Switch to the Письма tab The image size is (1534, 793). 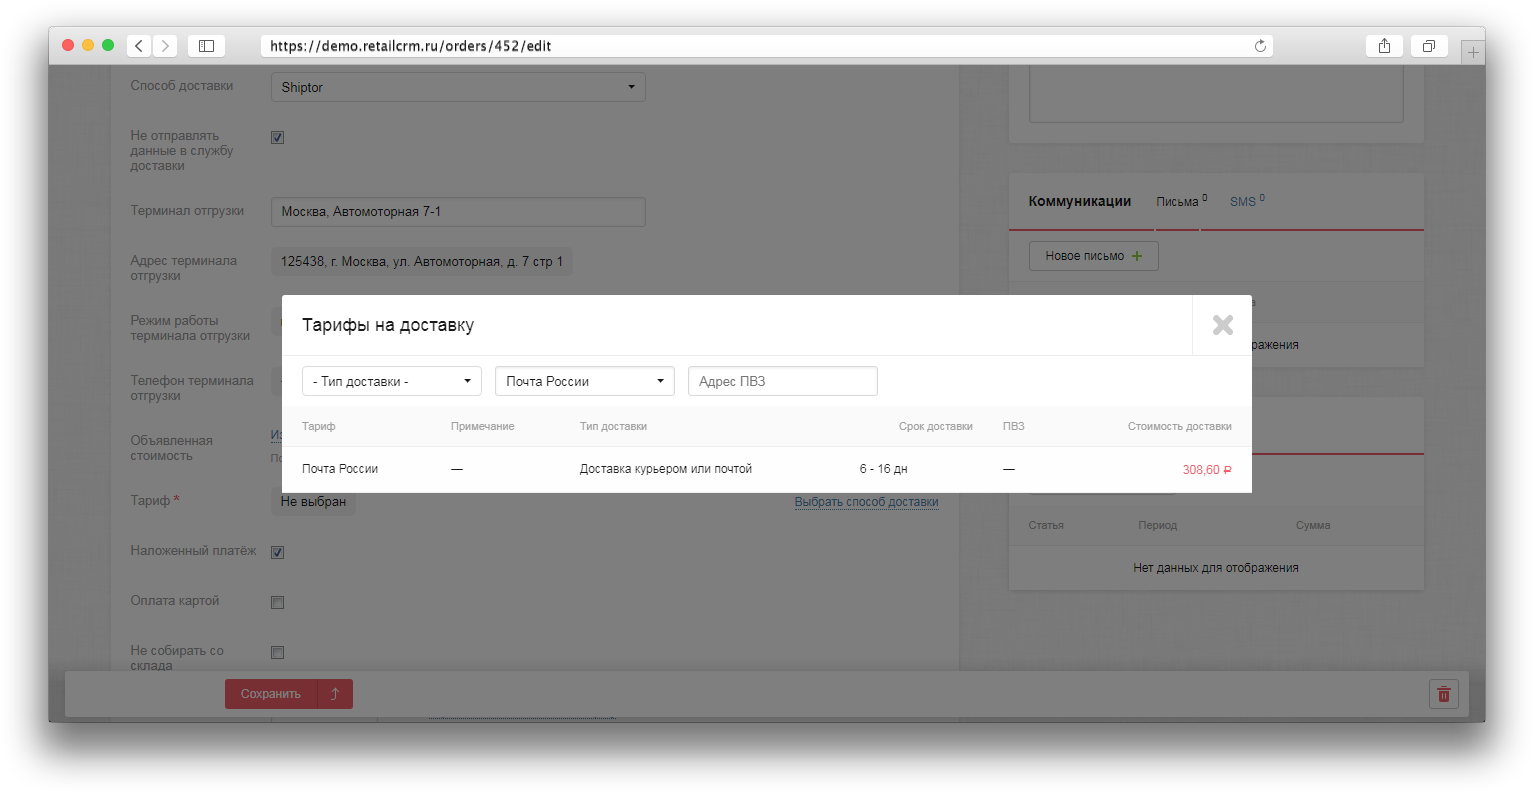(x=1178, y=202)
